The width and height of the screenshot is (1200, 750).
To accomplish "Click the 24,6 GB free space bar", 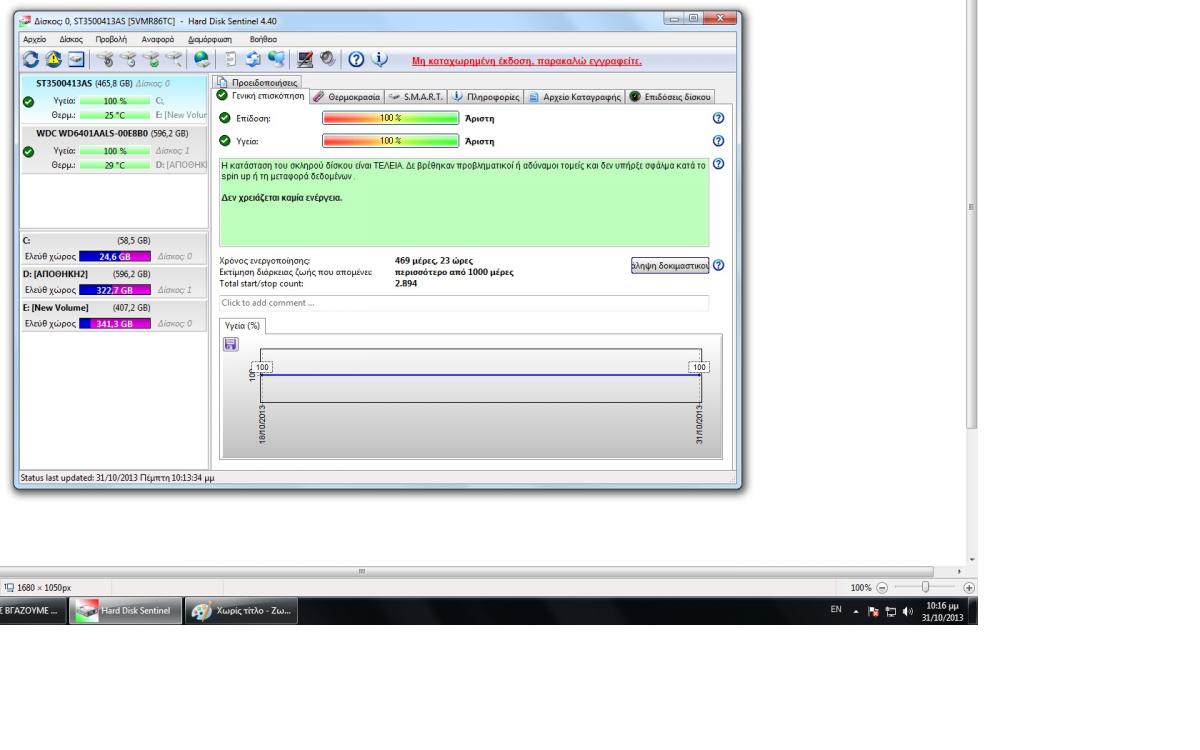I will point(114,257).
